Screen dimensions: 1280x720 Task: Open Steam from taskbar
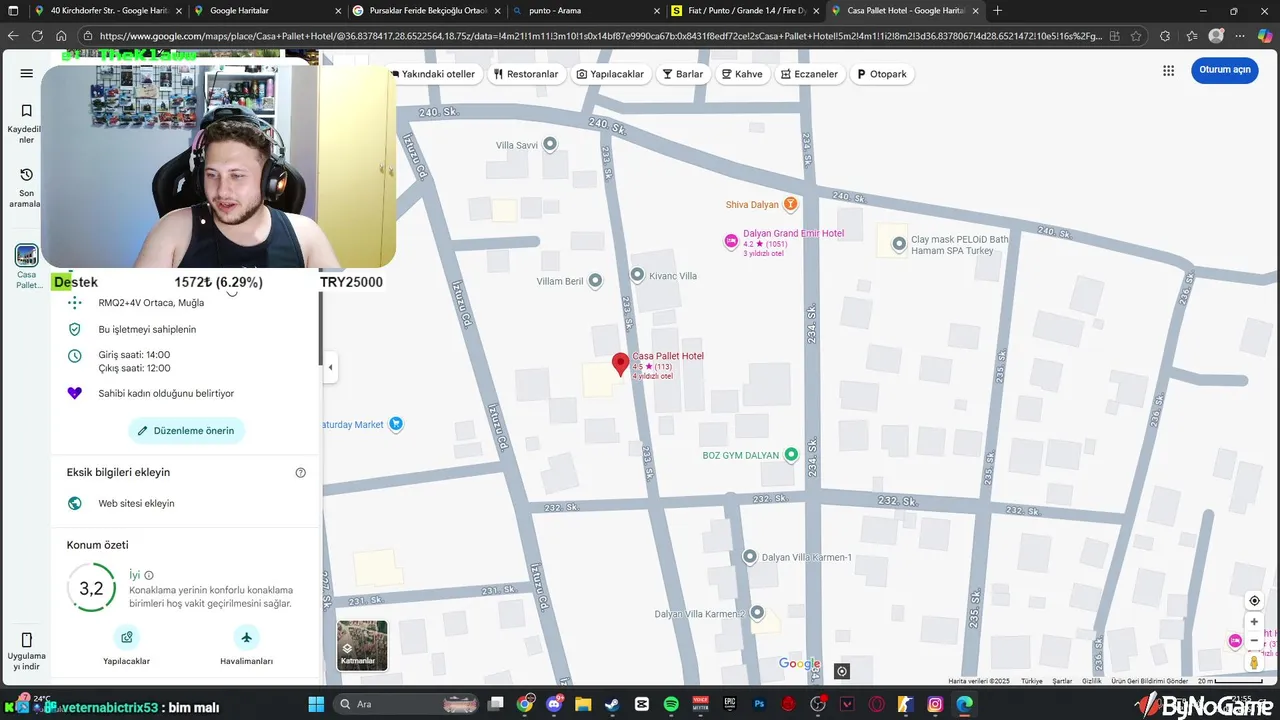pyautogui.click(x=611, y=704)
